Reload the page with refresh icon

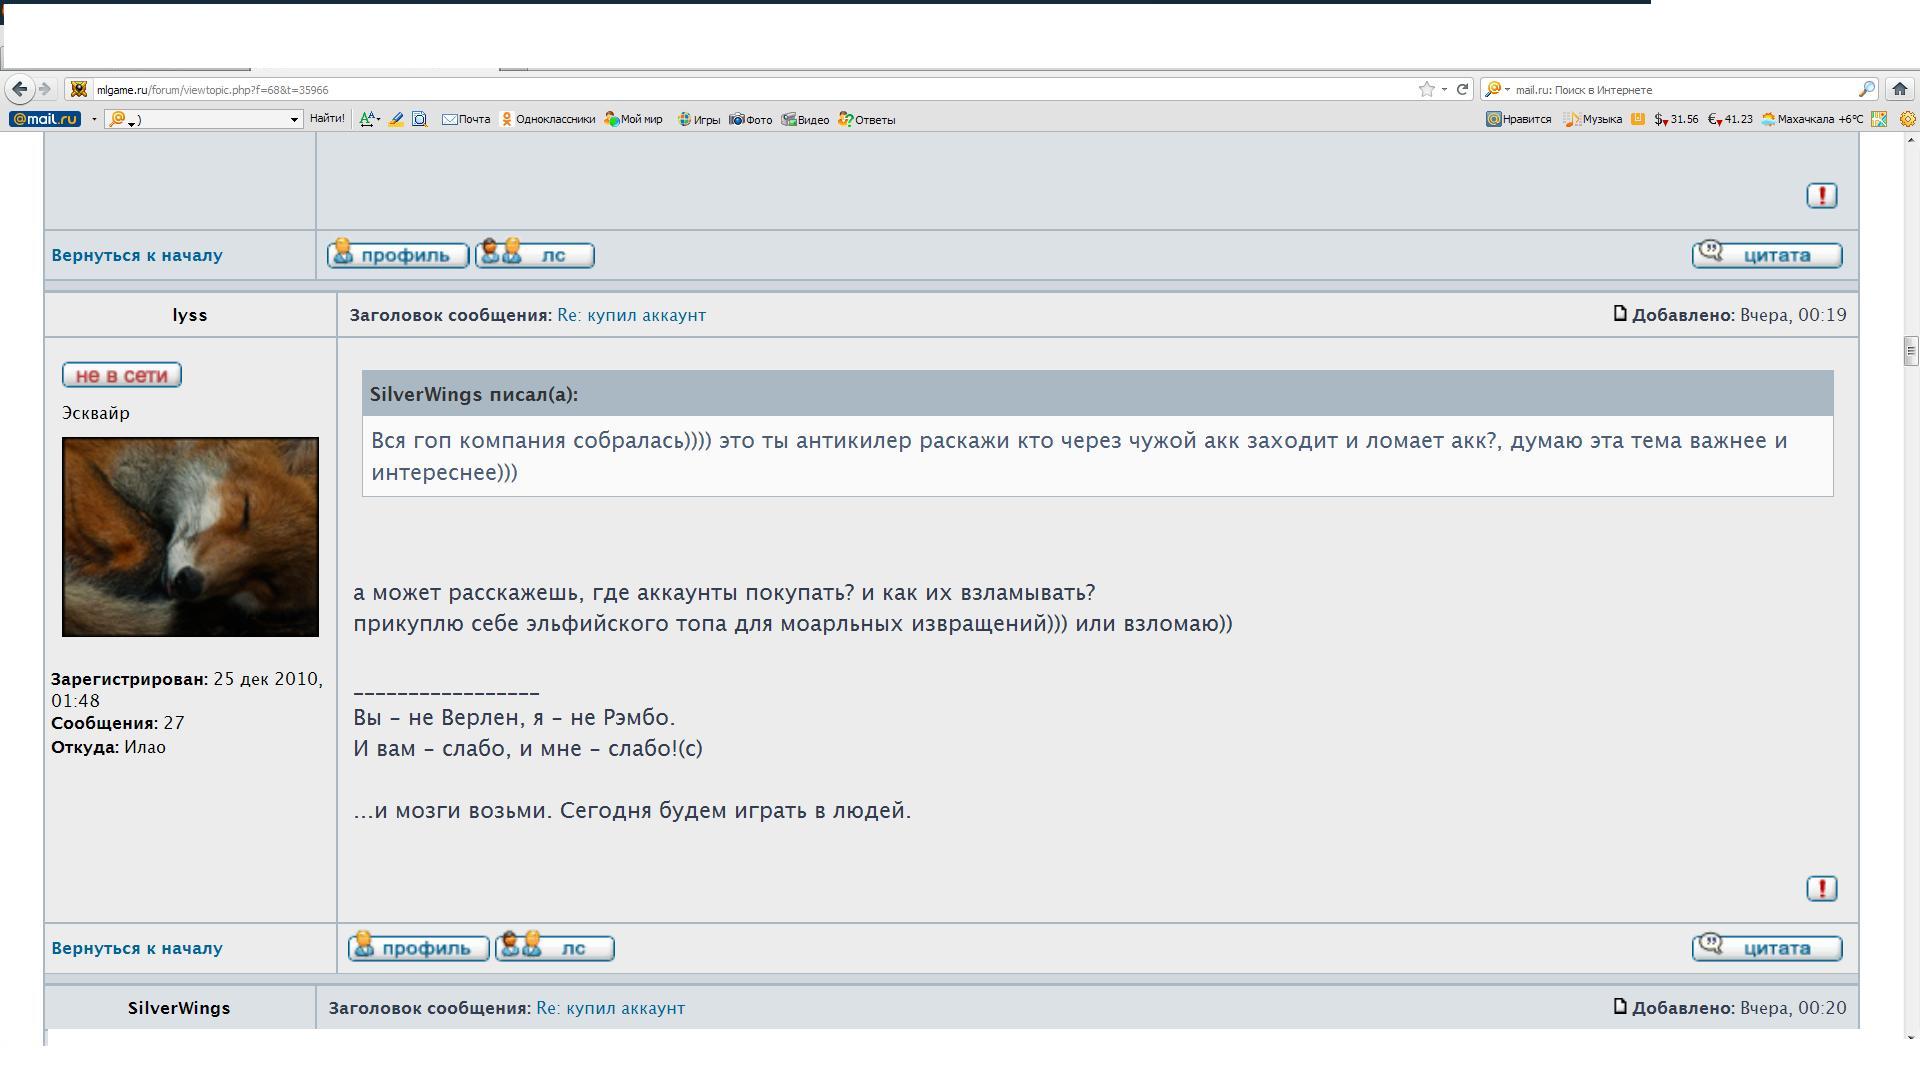click(x=1462, y=89)
